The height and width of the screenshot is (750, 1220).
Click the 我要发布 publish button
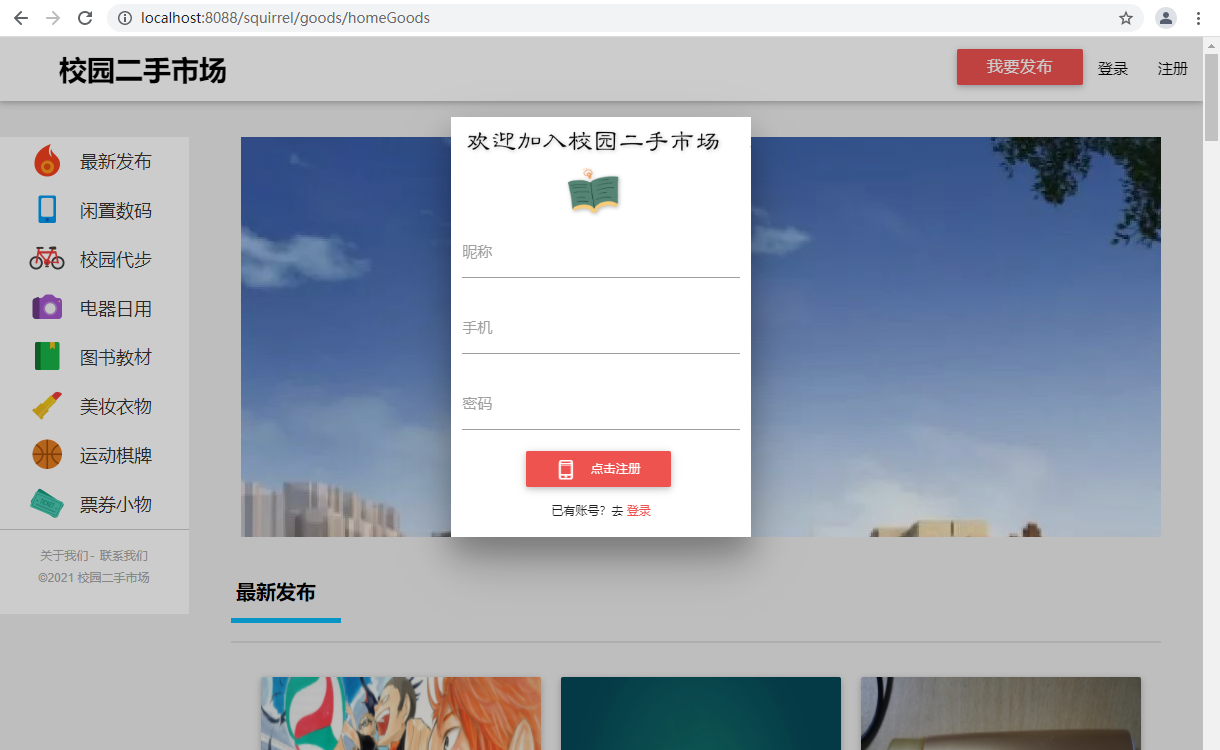tap(1020, 67)
